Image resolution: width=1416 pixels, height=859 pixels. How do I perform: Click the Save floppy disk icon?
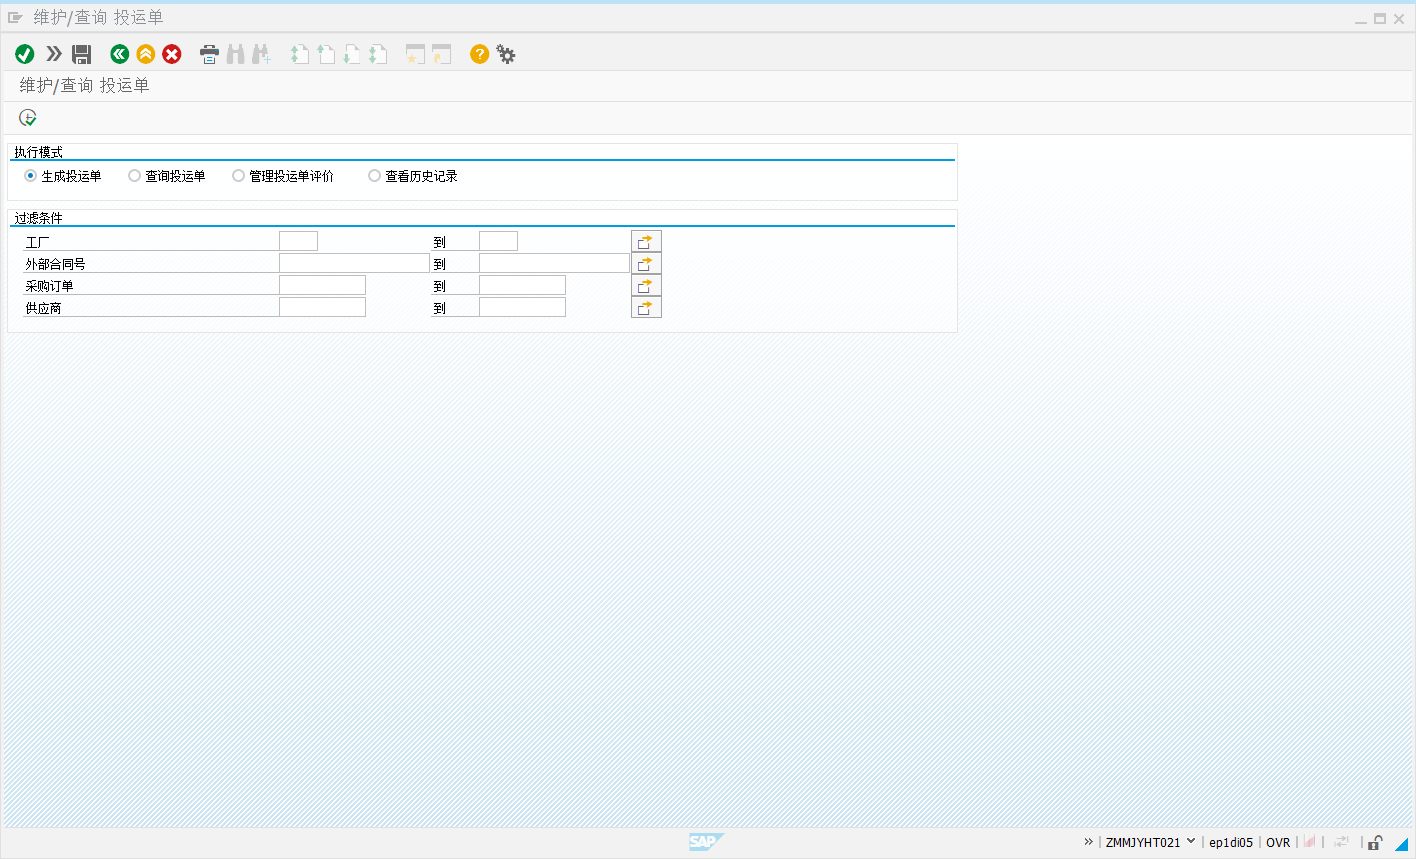pos(82,54)
